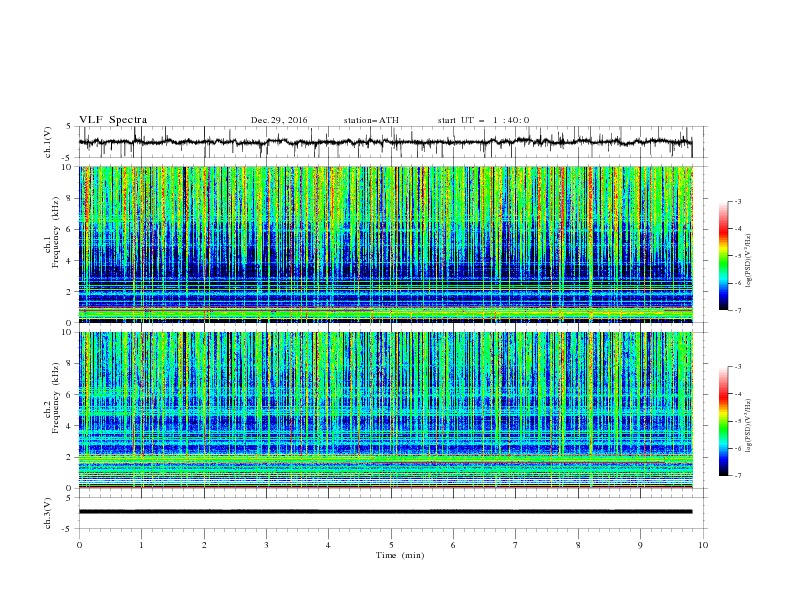Viewport: 792px width, 612px height.
Task: Click the ch.3 voltage black trace
Action: click(x=385, y=512)
